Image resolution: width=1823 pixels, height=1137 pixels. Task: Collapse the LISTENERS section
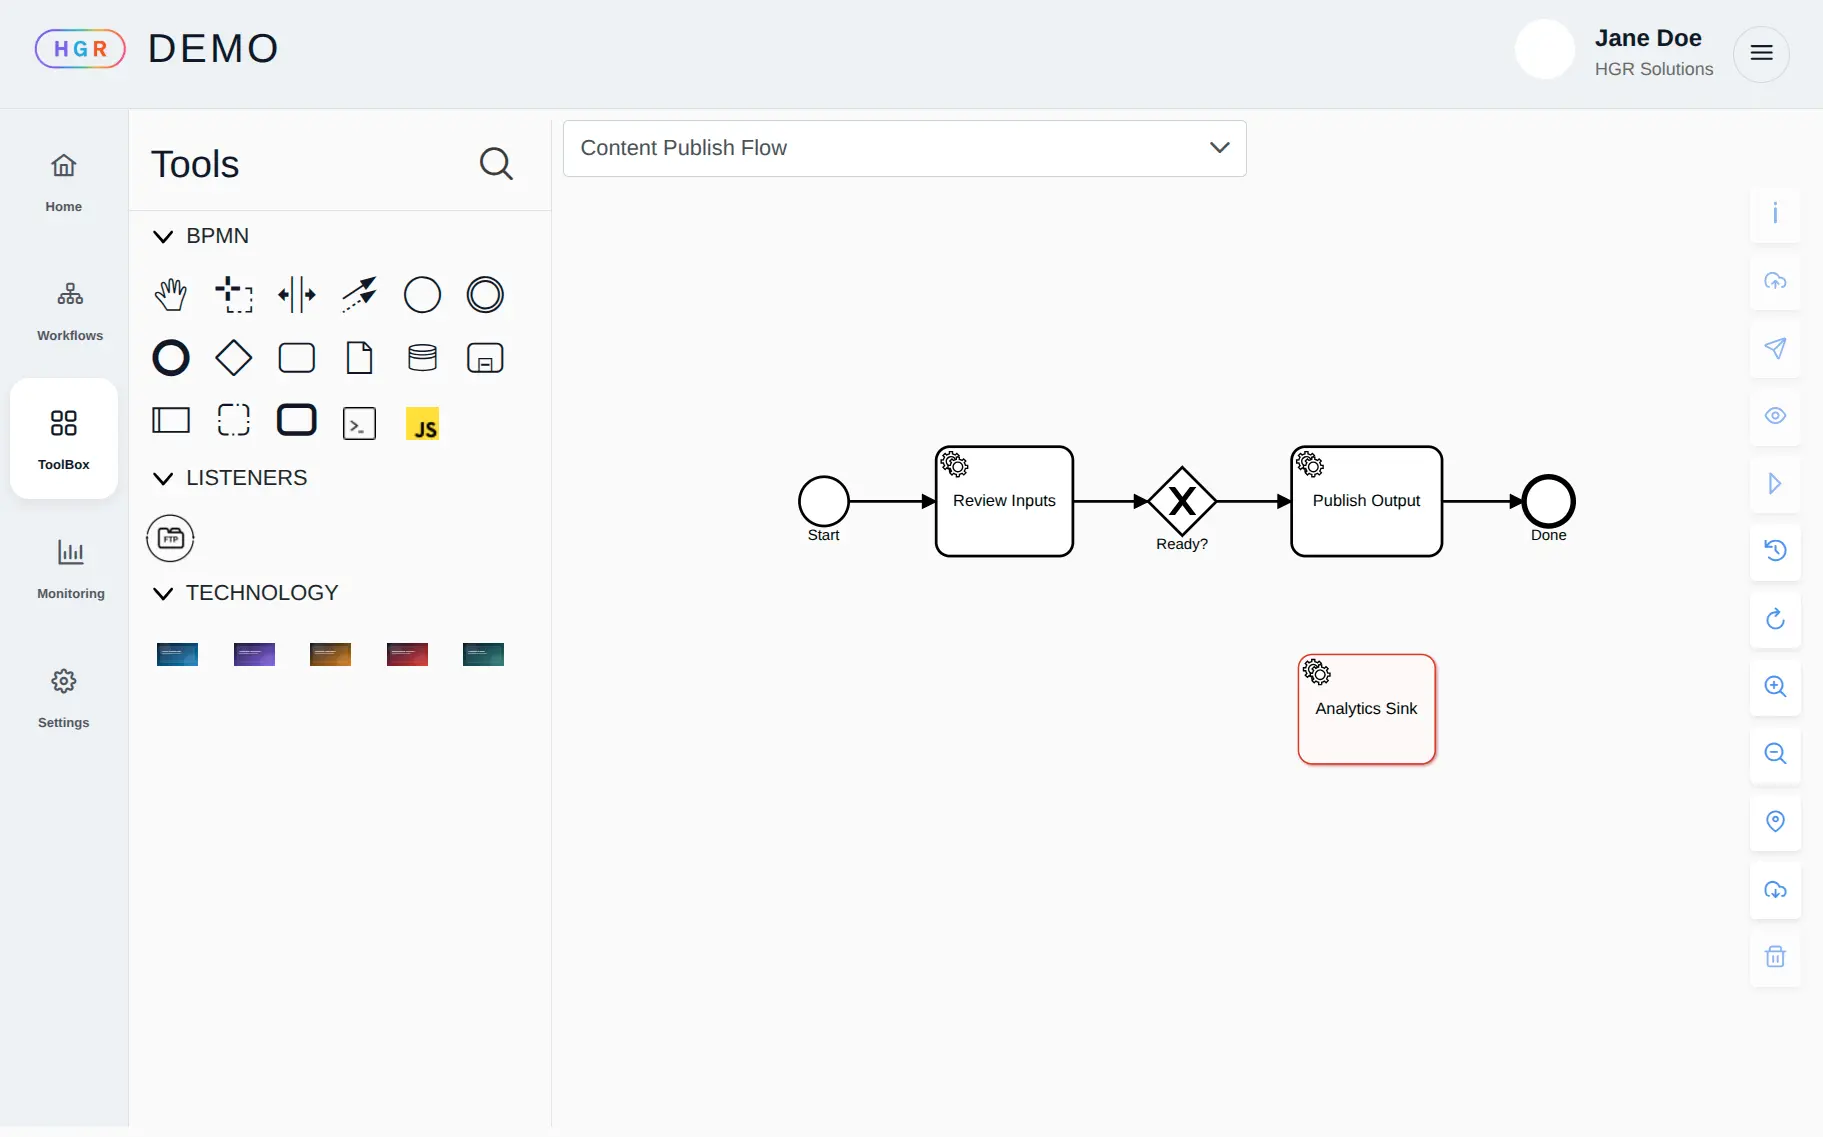163,479
